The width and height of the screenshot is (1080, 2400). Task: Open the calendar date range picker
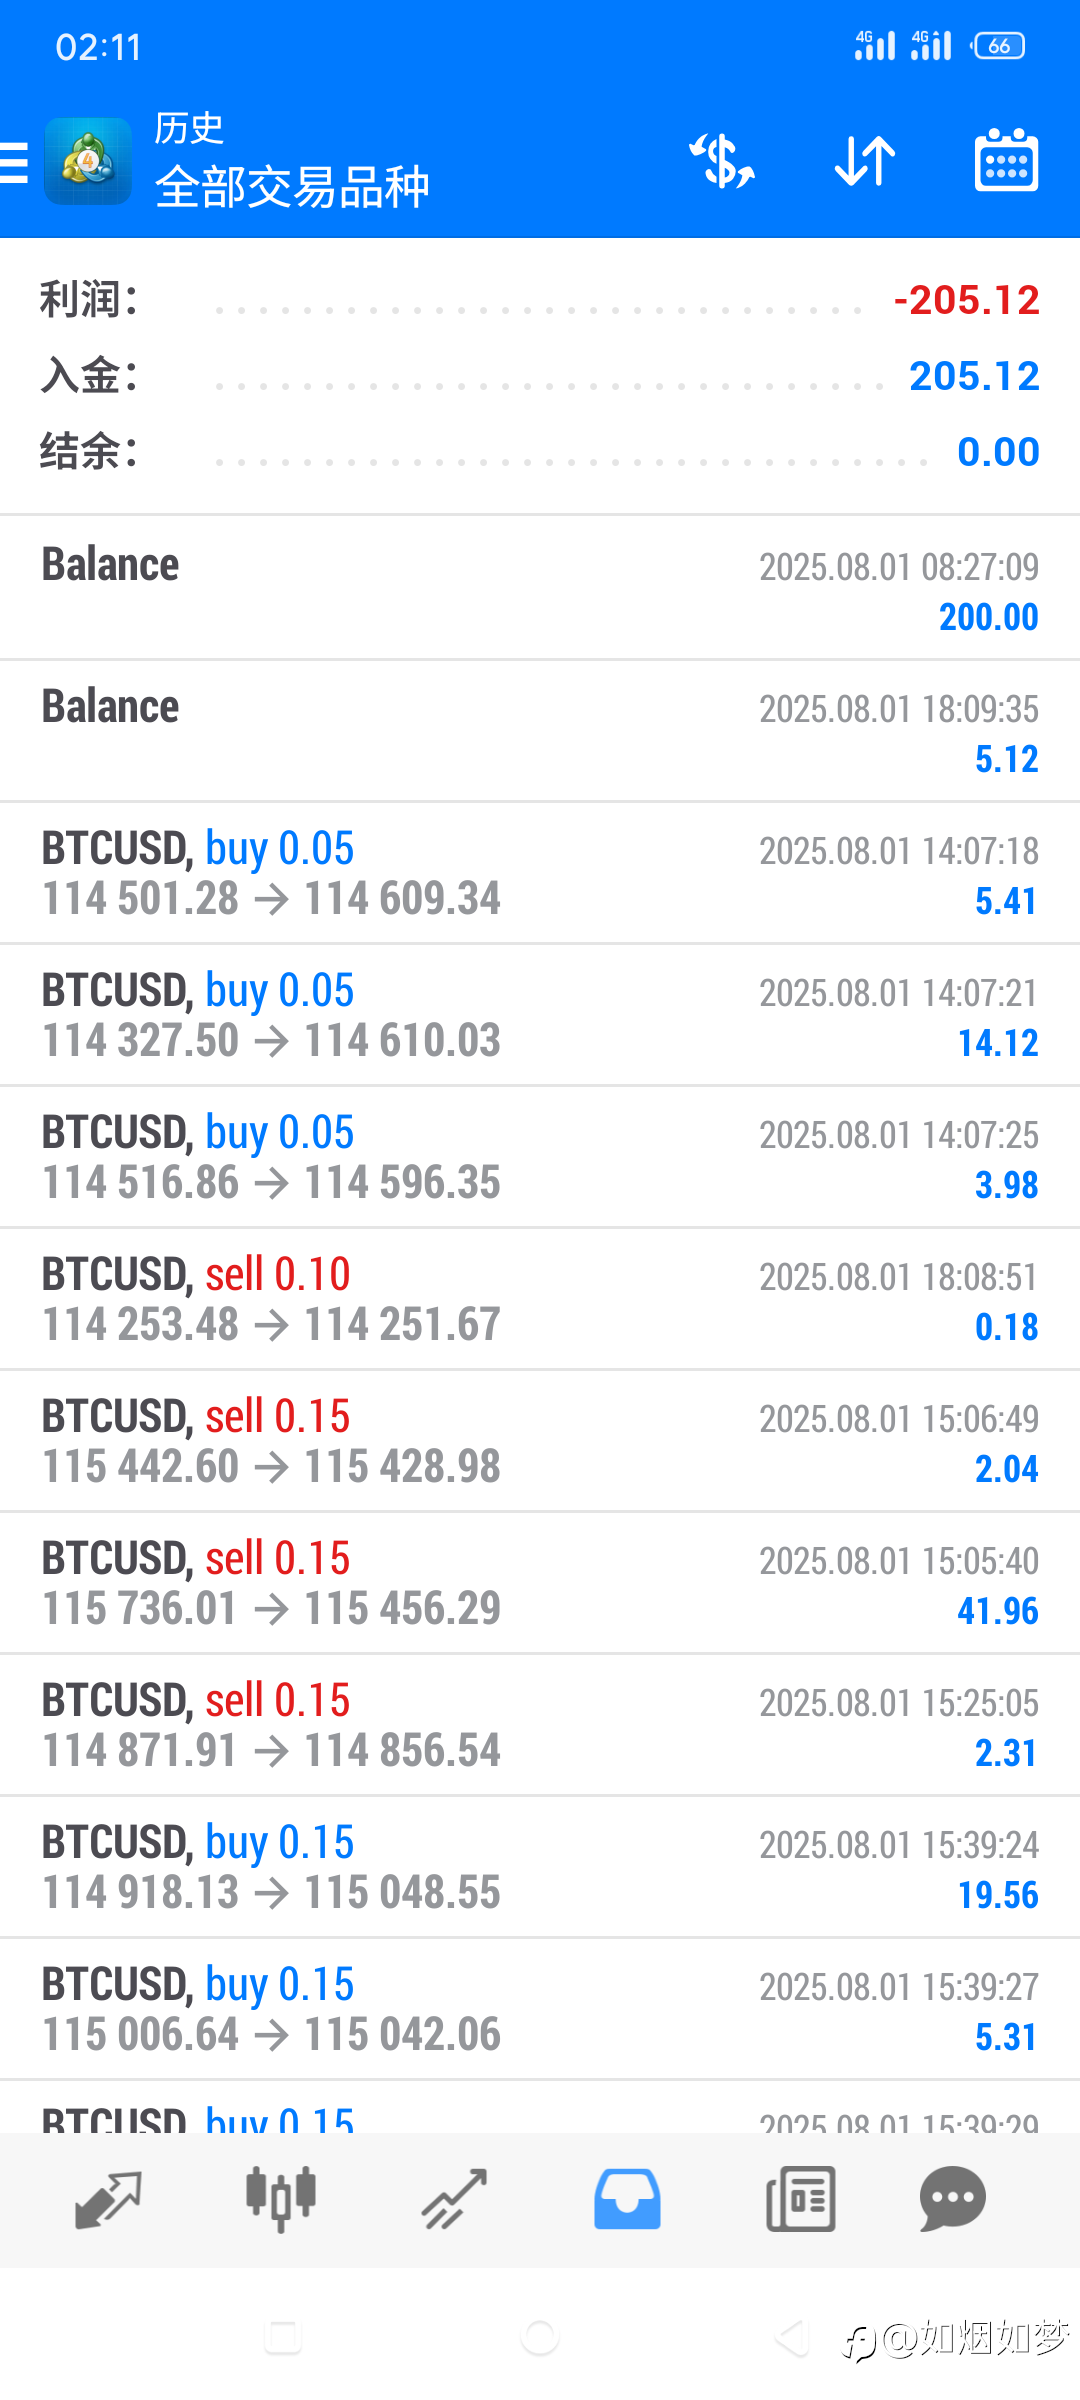click(1006, 160)
